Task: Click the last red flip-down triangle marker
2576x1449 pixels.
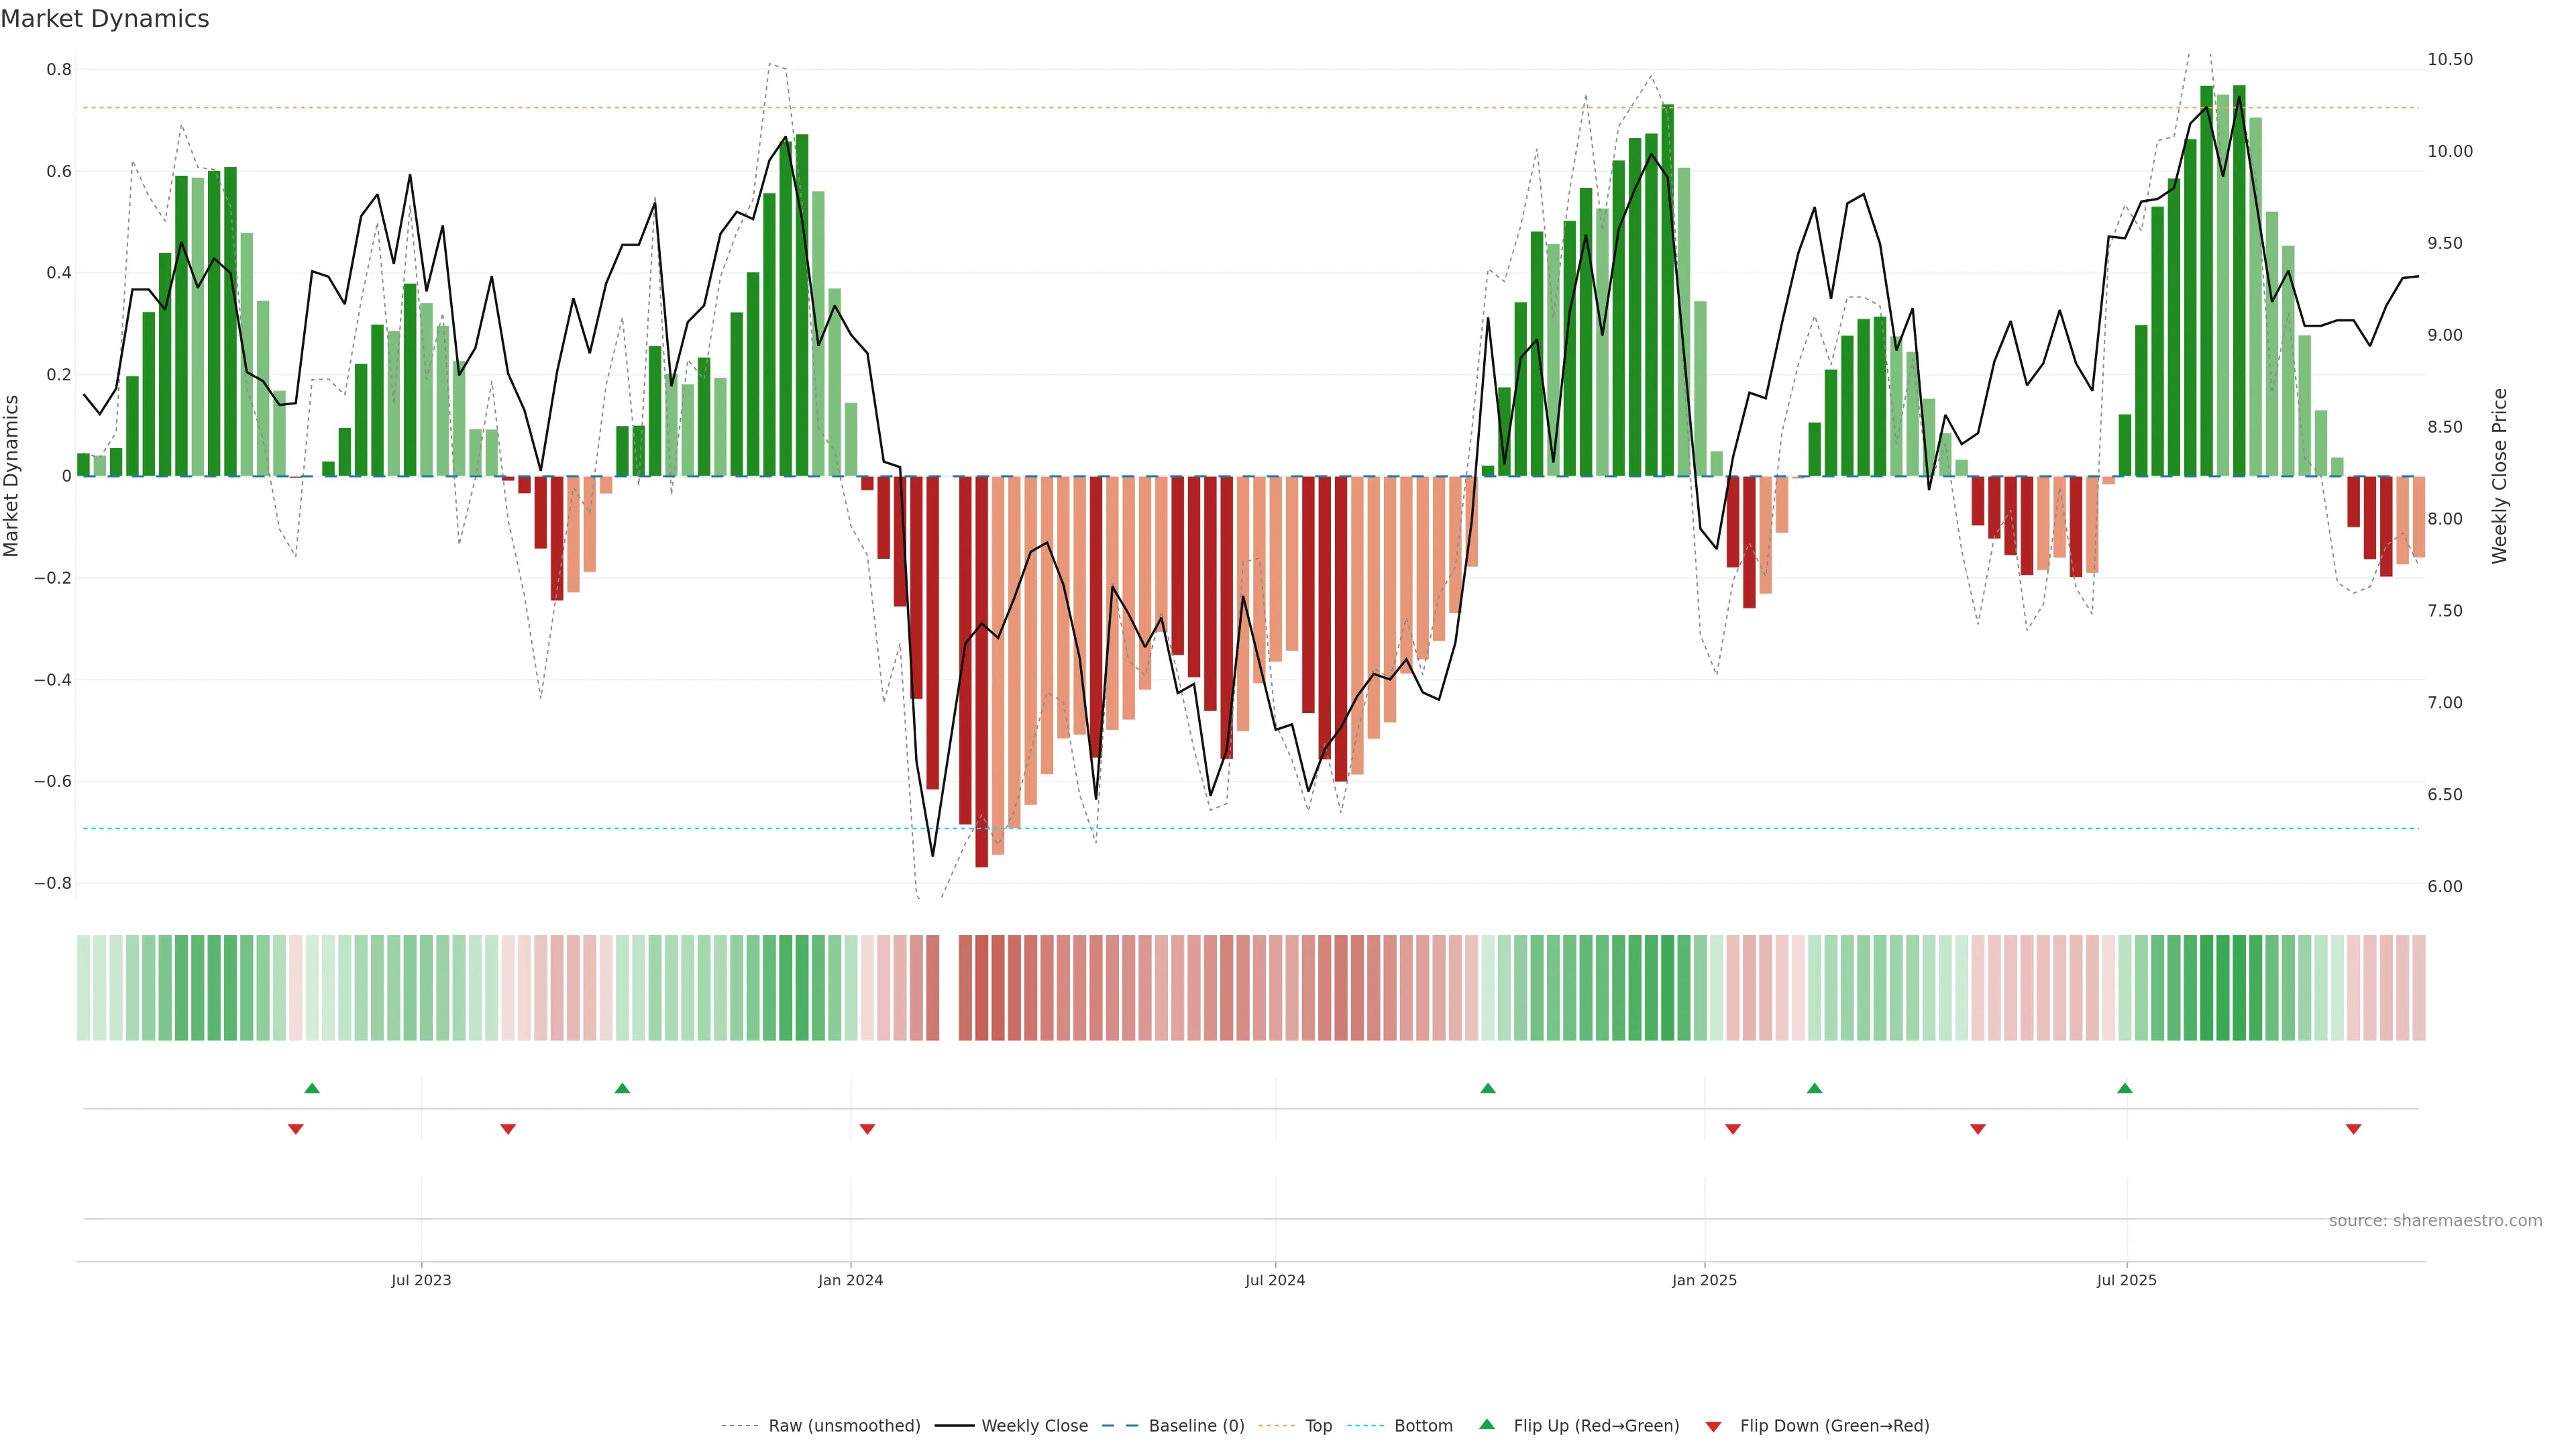Action: 2354,1129
